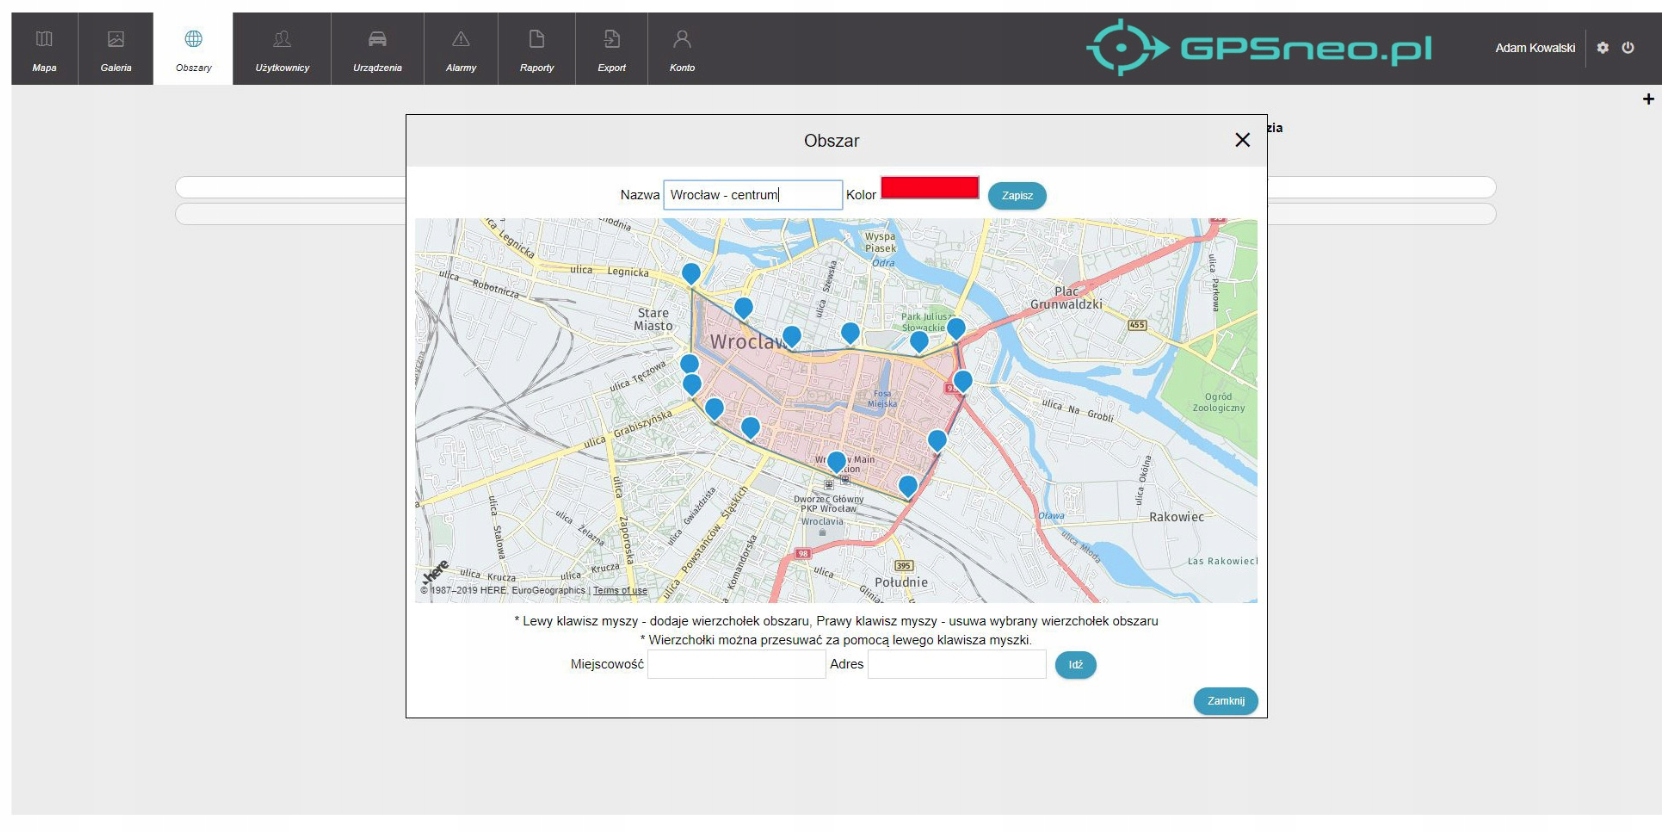Screen dimensions: 1673x834
Task: Click the Idź button
Action: 1076,665
